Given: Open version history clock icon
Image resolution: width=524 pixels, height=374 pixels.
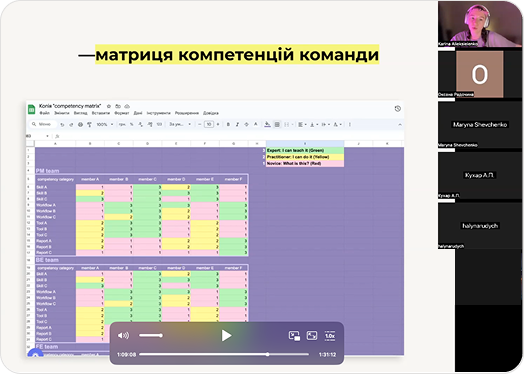Looking at the screenshot, I should coord(398,109).
